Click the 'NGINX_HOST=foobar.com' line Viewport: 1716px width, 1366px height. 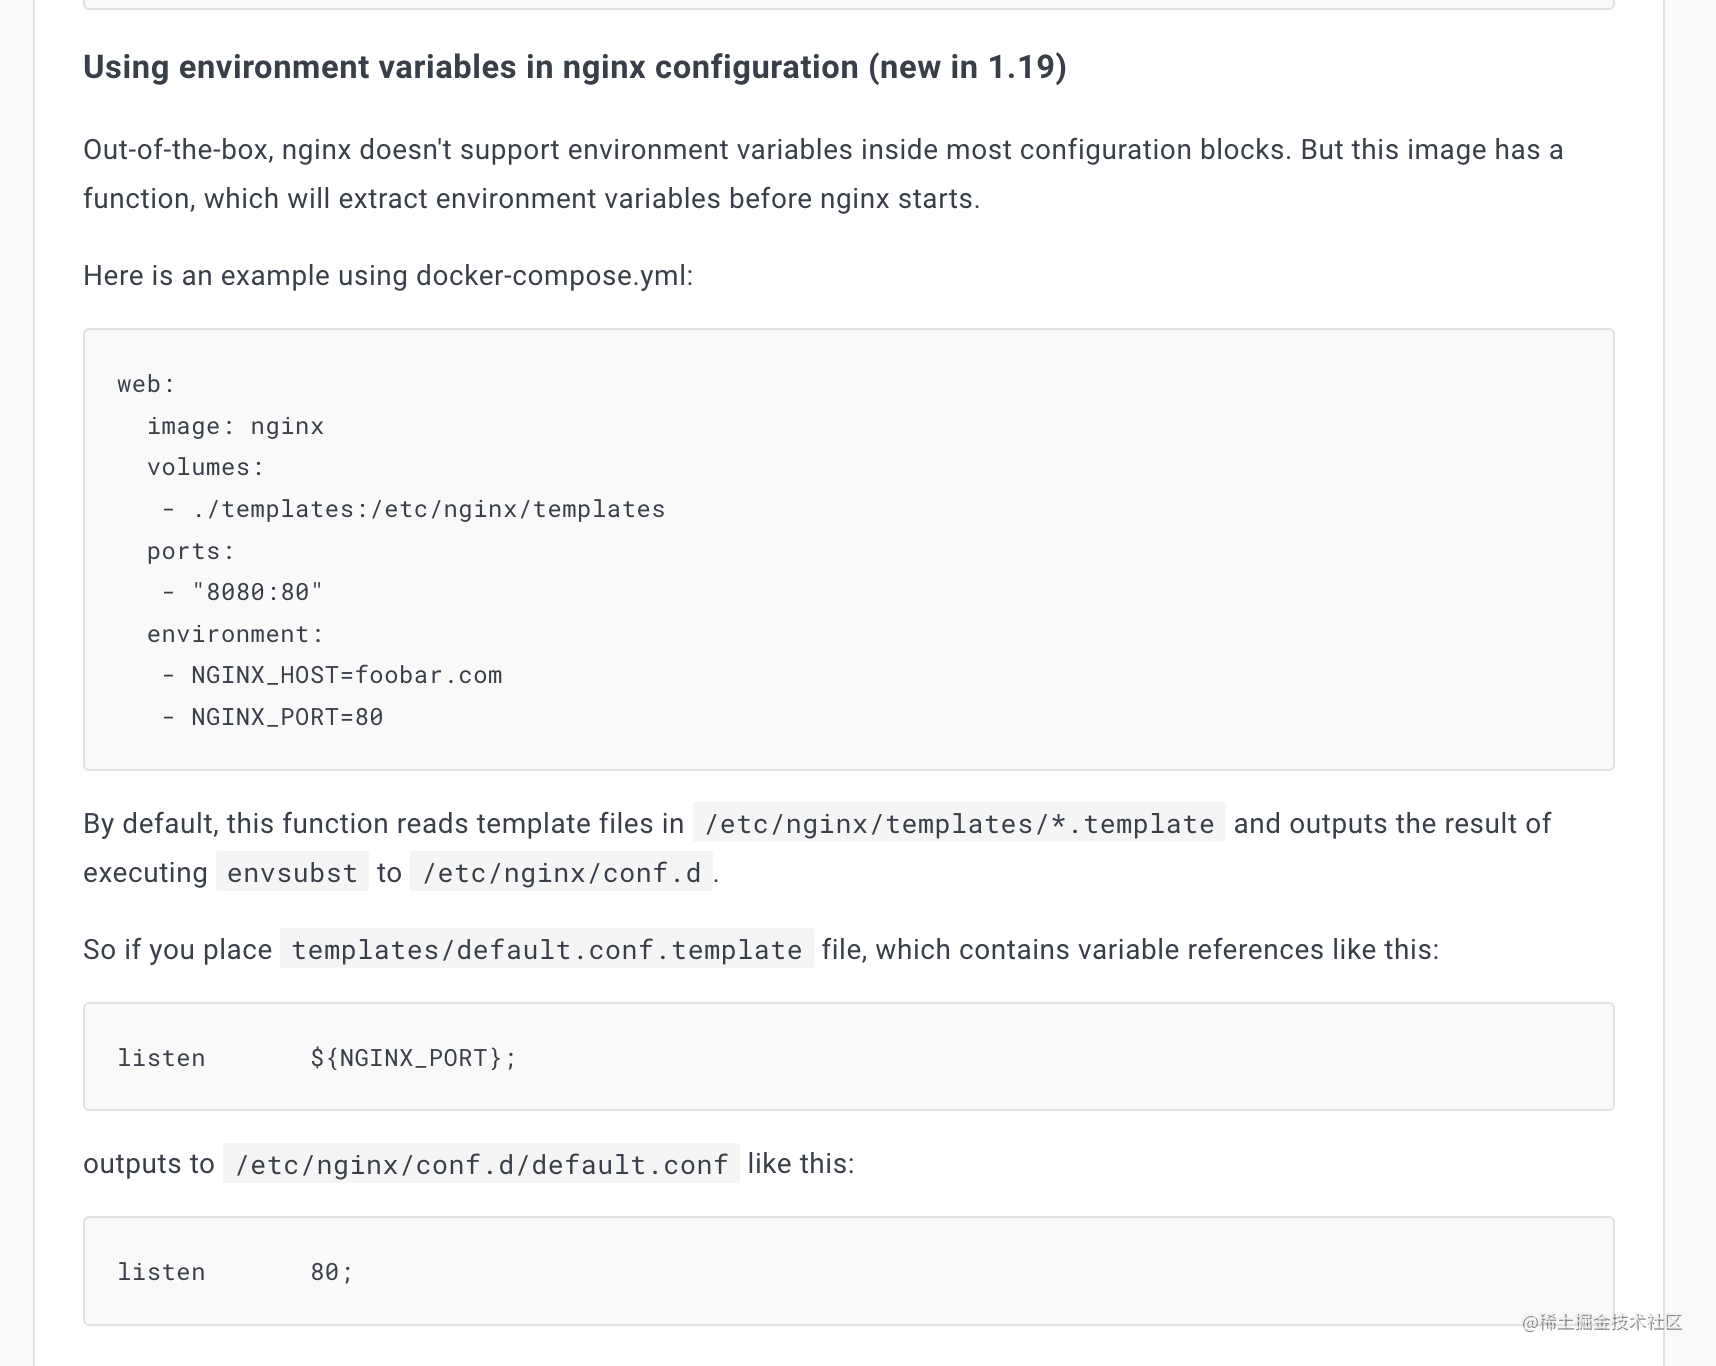point(332,675)
